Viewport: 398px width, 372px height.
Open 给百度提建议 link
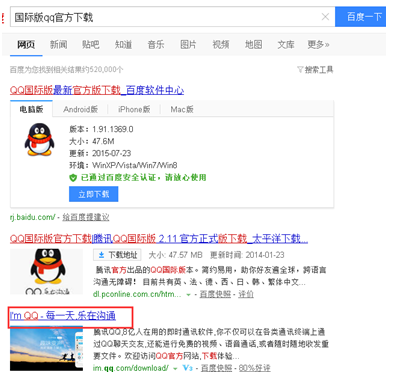coord(86,217)
